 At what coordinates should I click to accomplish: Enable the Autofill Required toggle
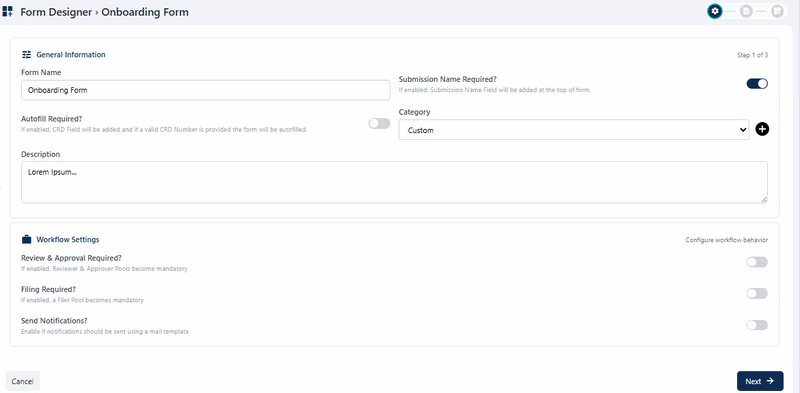tap(379, 124)
